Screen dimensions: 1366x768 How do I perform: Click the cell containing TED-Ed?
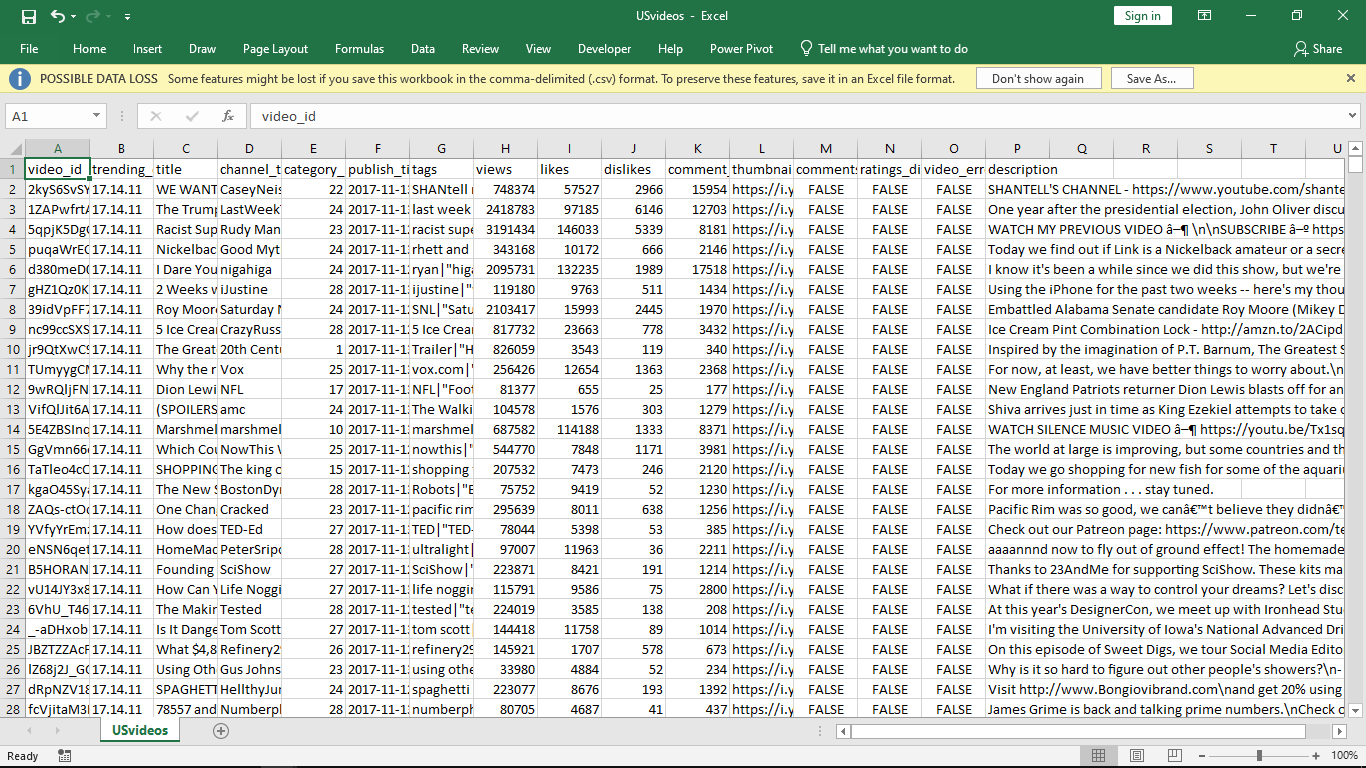pos(249,529)
